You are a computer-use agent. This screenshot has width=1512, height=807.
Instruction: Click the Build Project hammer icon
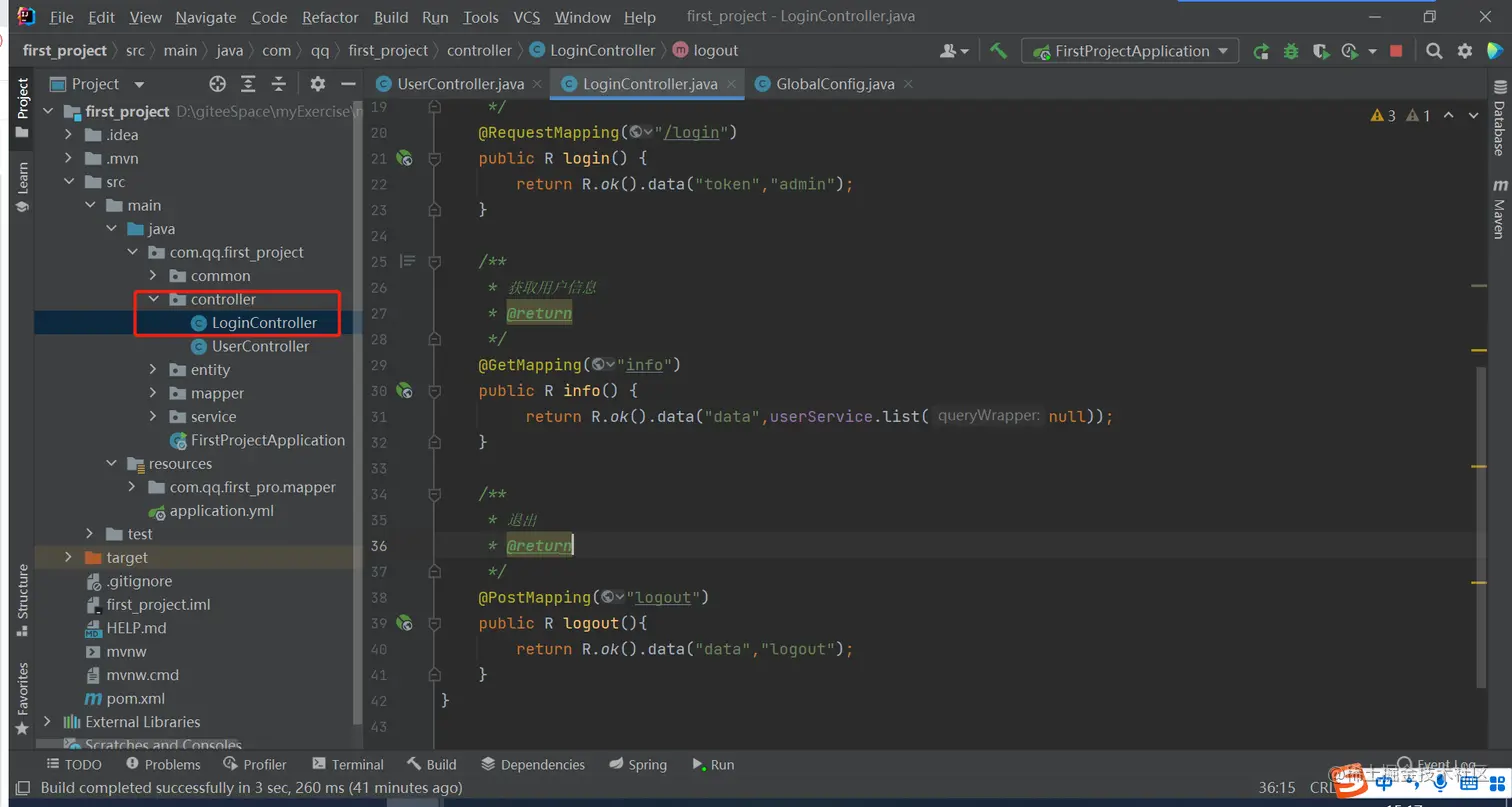pos(998,51)
